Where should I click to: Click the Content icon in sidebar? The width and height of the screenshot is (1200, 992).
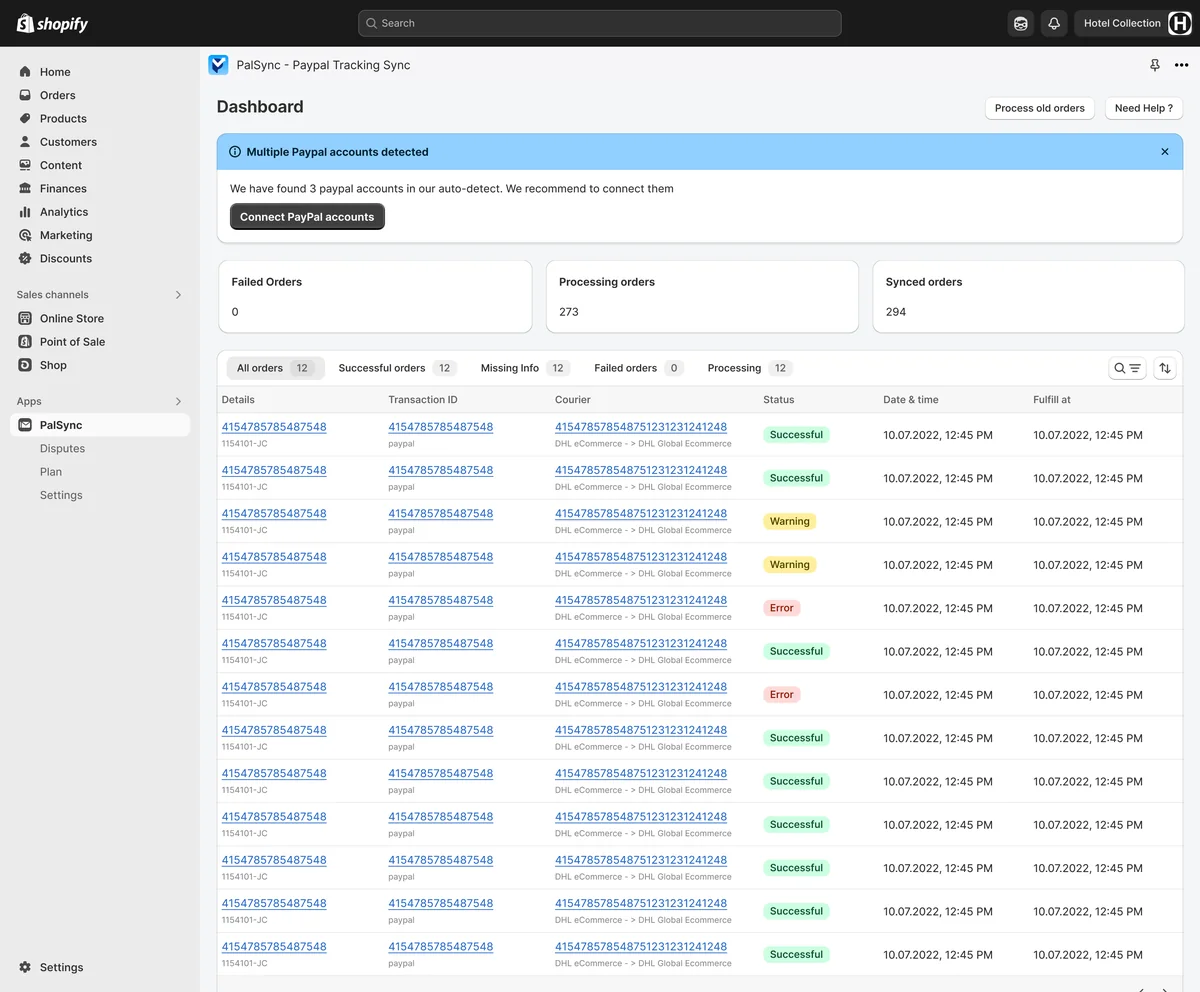[x=25, y=165]
